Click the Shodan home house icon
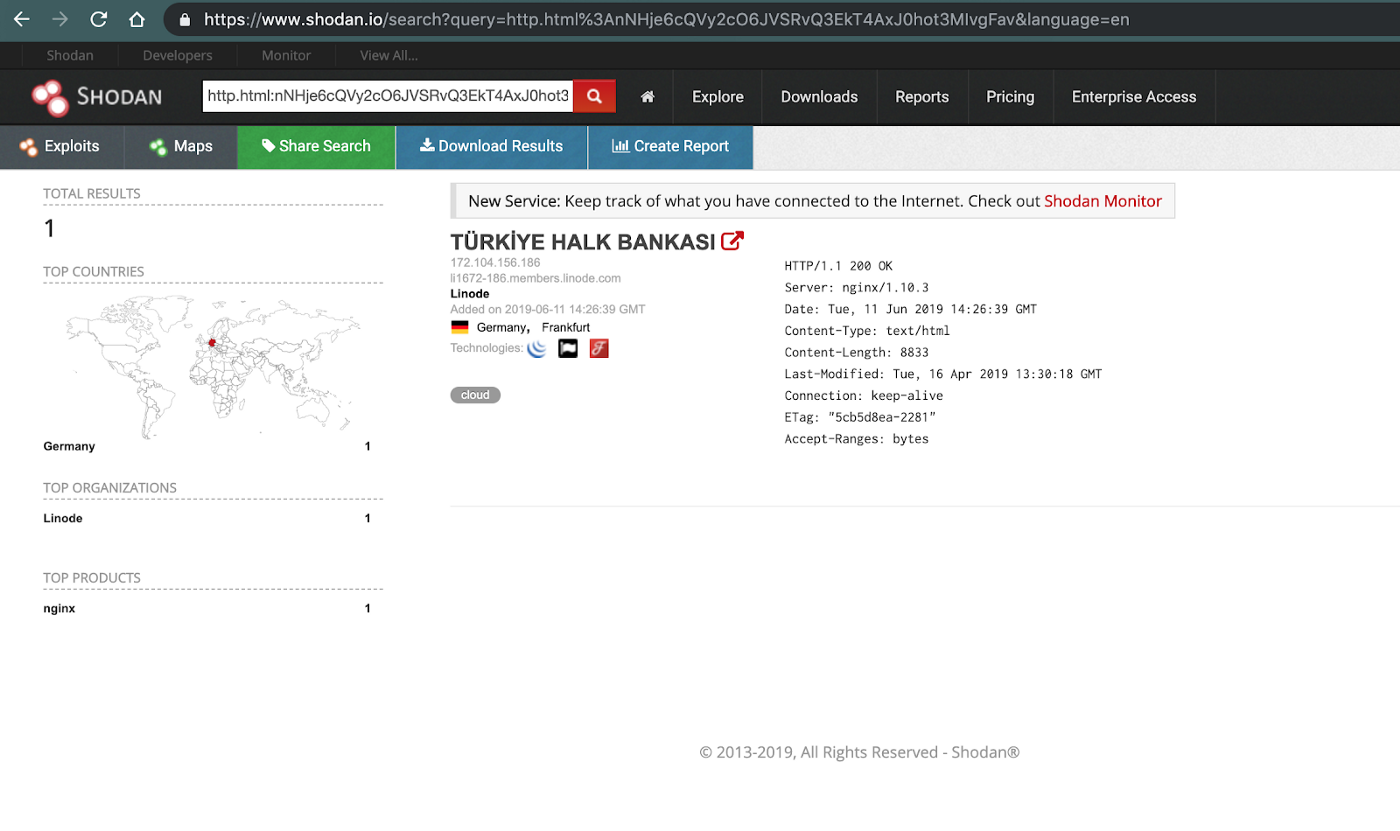The height and width of the screenshot is (831, 1400). 648,97
